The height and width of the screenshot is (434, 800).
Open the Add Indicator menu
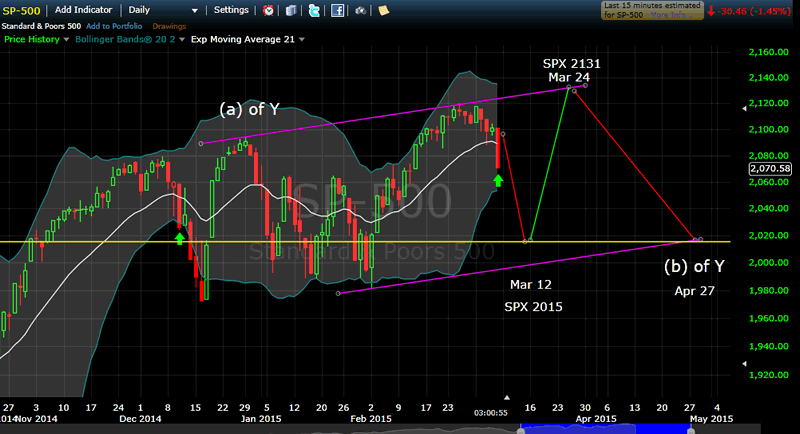pos(83,10)
